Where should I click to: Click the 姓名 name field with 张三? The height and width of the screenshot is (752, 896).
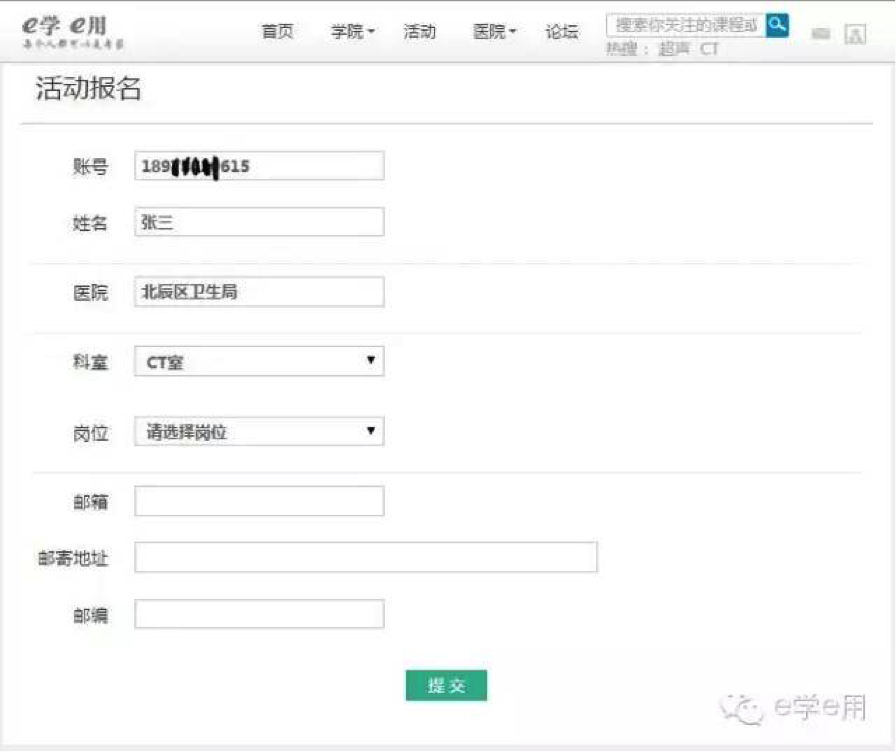259,222
